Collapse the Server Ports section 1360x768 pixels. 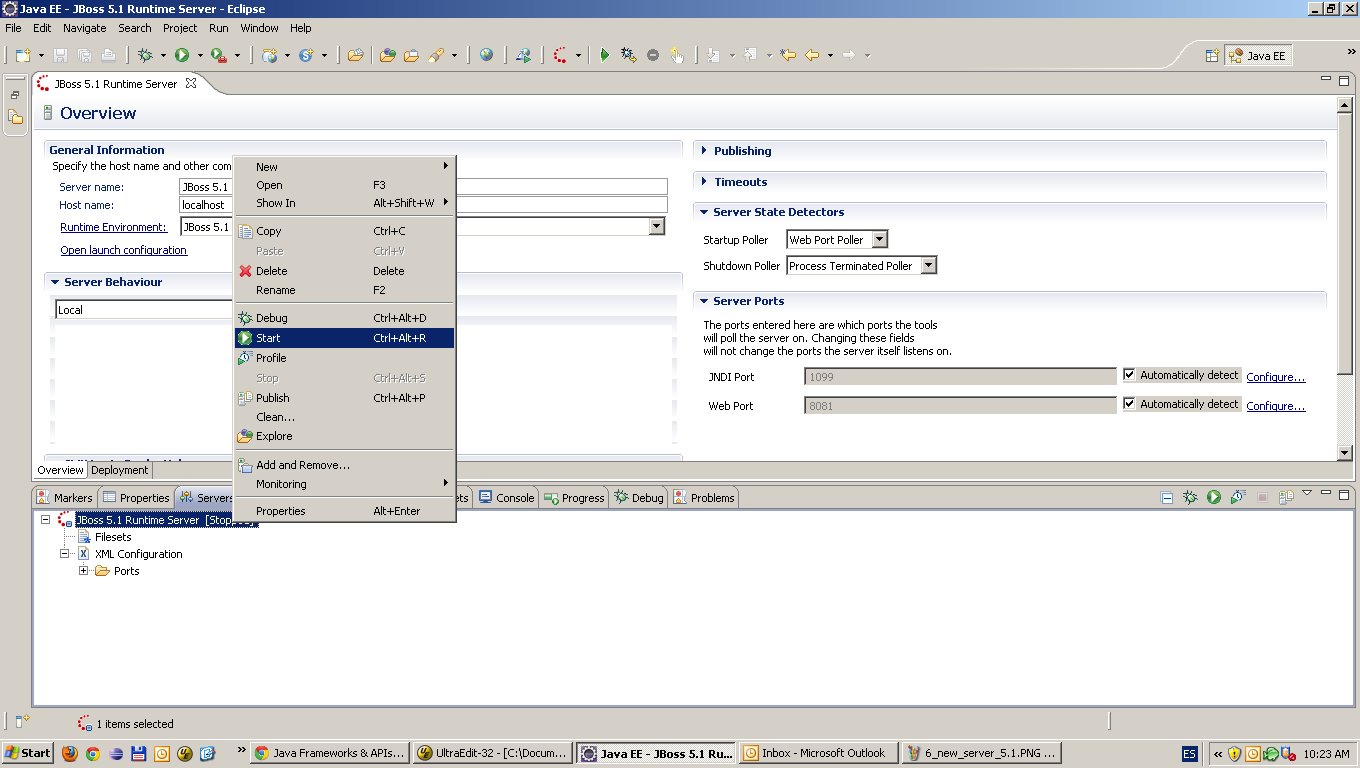705,301
